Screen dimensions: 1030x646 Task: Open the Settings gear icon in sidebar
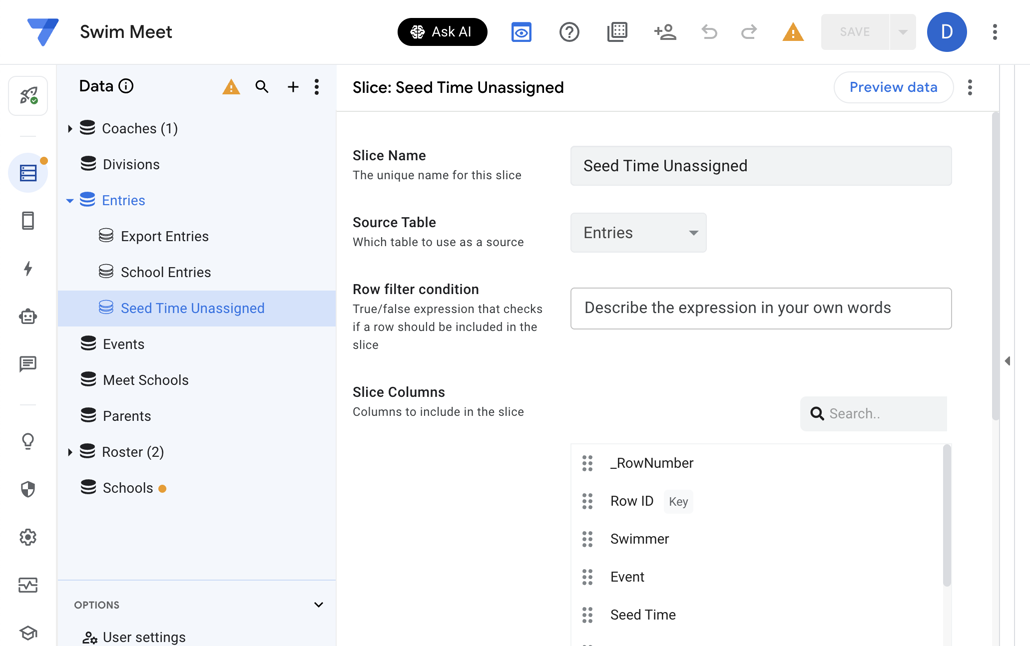pyautogui.click(x=28, y=537)
